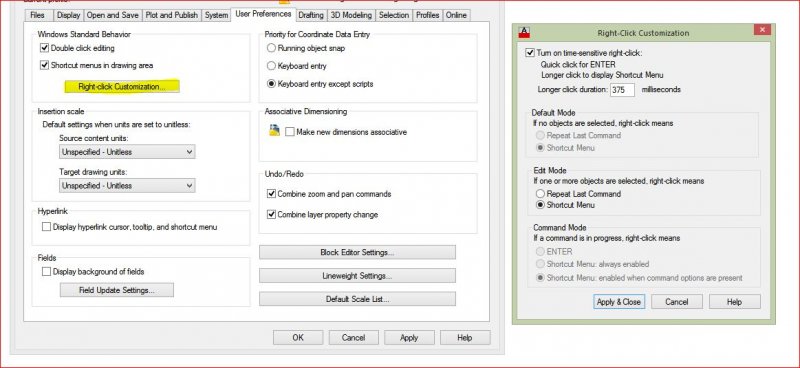Image resolution: width=800 pixels, height=368 pixels.
Task: Click OK in Options dialog
Action: 298,337
